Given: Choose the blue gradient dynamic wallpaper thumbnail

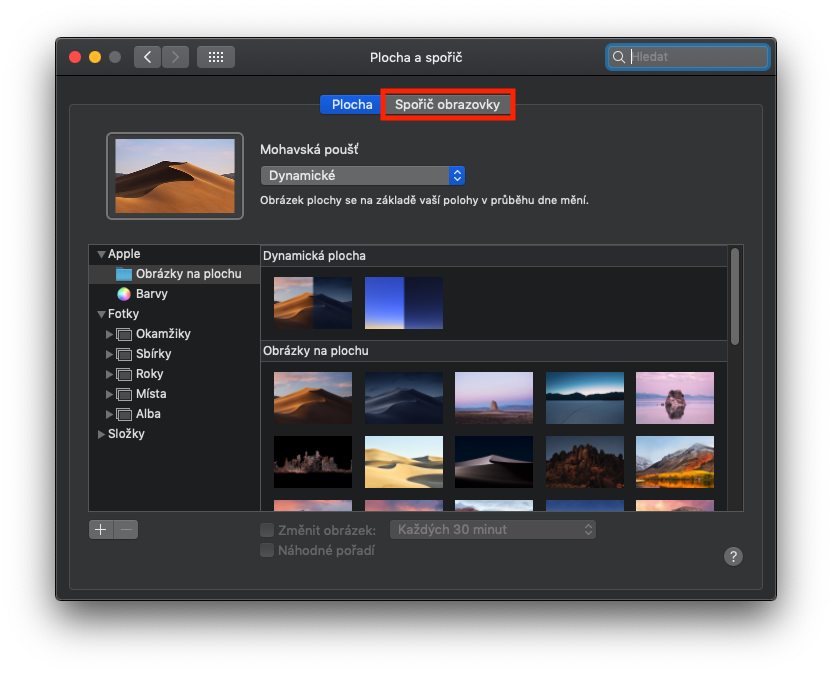Looking at the screenshot, I should pos(403,303).
